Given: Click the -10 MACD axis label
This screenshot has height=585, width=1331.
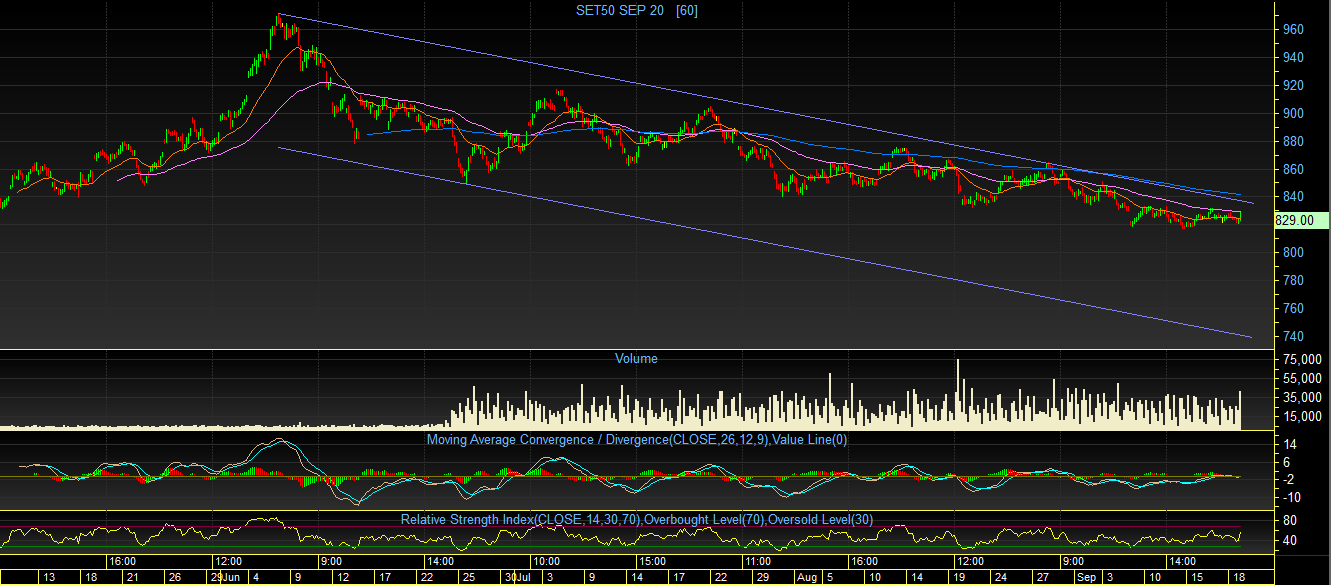Looking at the screenshot, I should pyautogui.click(x=1293, y=498).
